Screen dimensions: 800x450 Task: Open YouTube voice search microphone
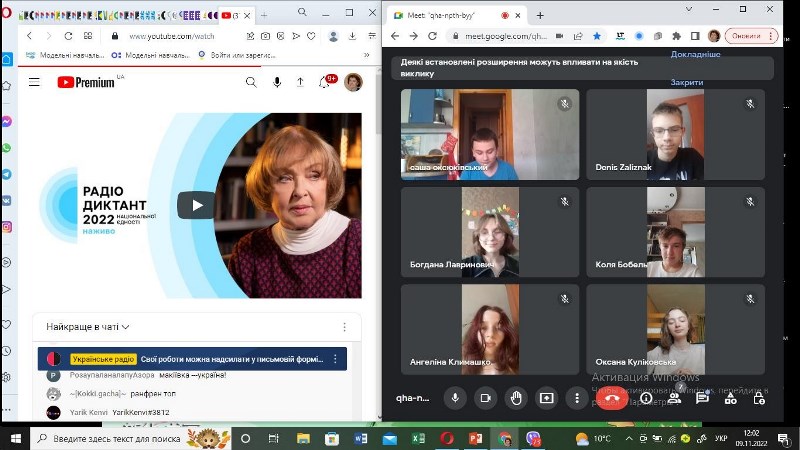click(277, 82)
